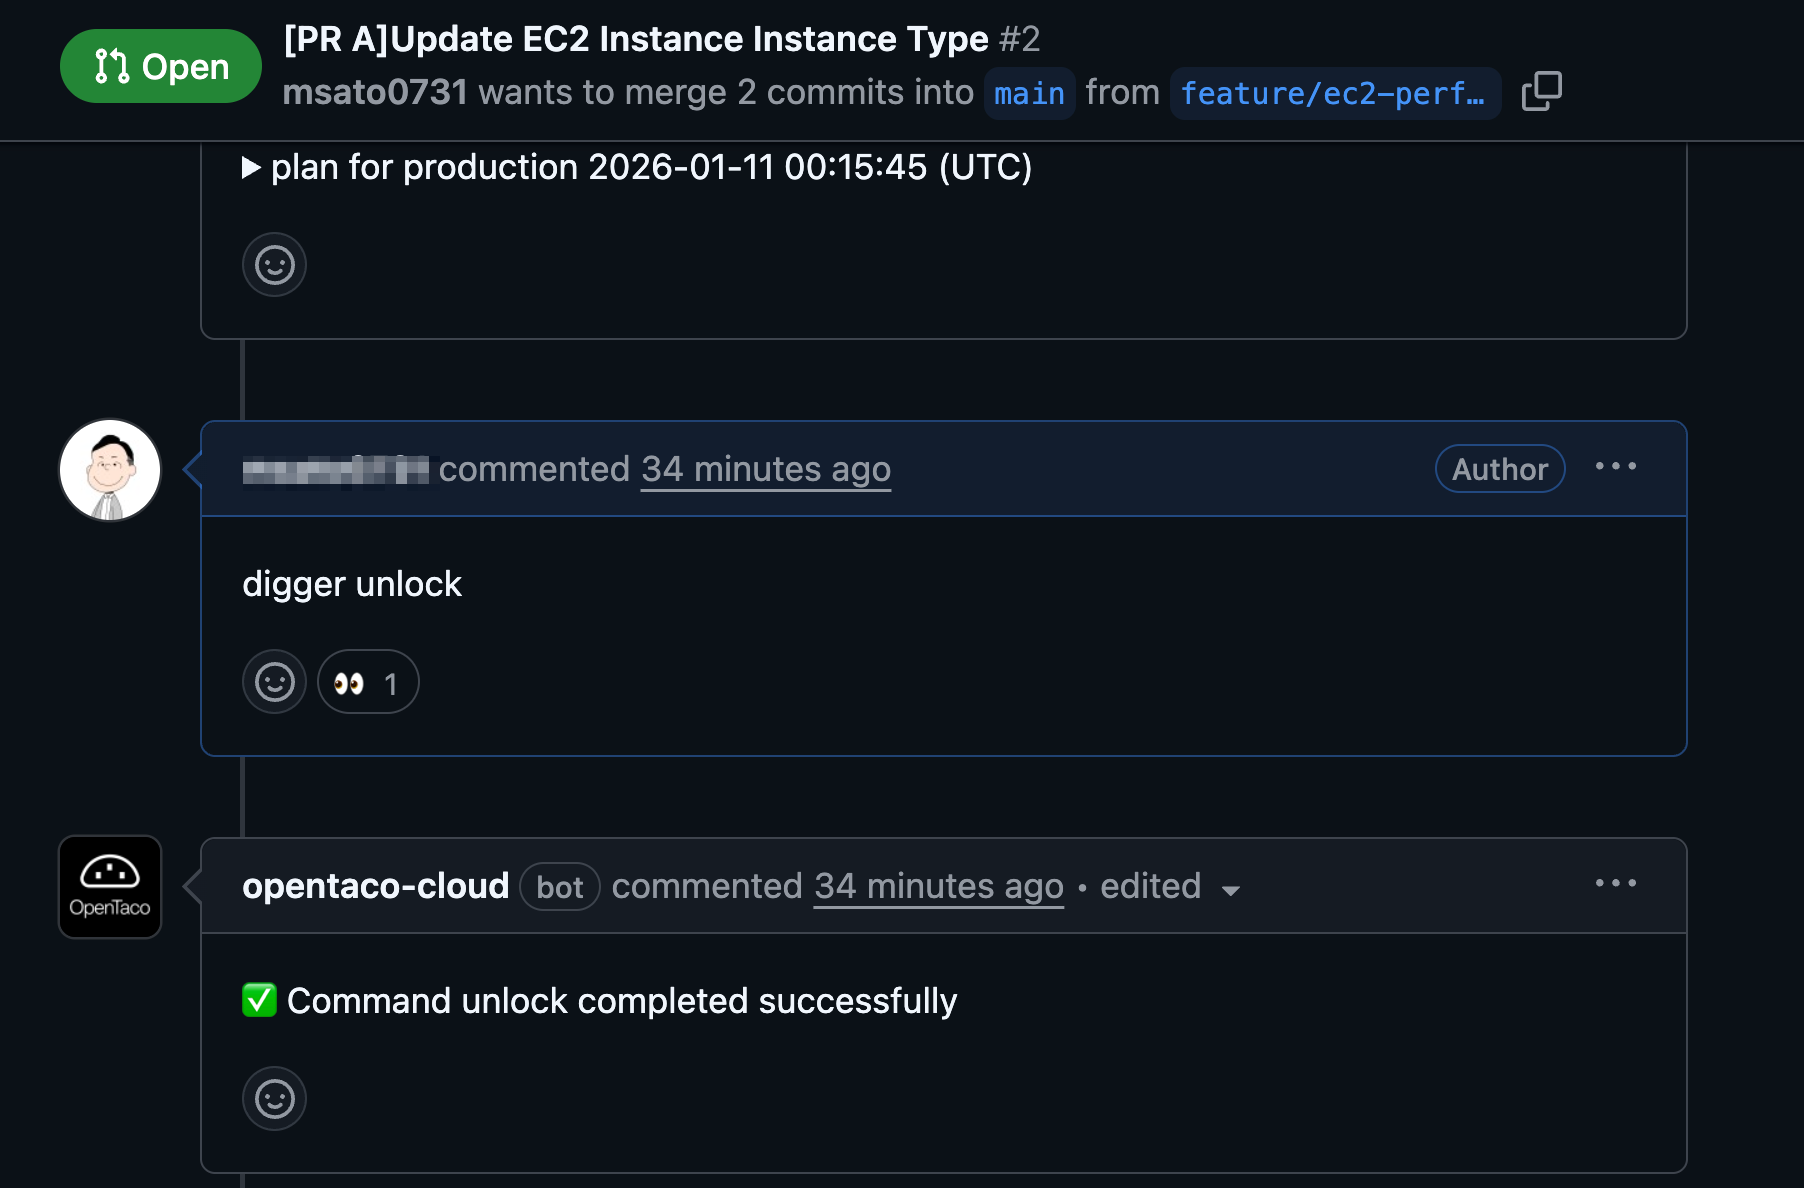The width and height of the screenshot is (1804, 1188).
Task: Toggle the eyes reaction on digger unlock comment
Action: [x=368, y=682]
